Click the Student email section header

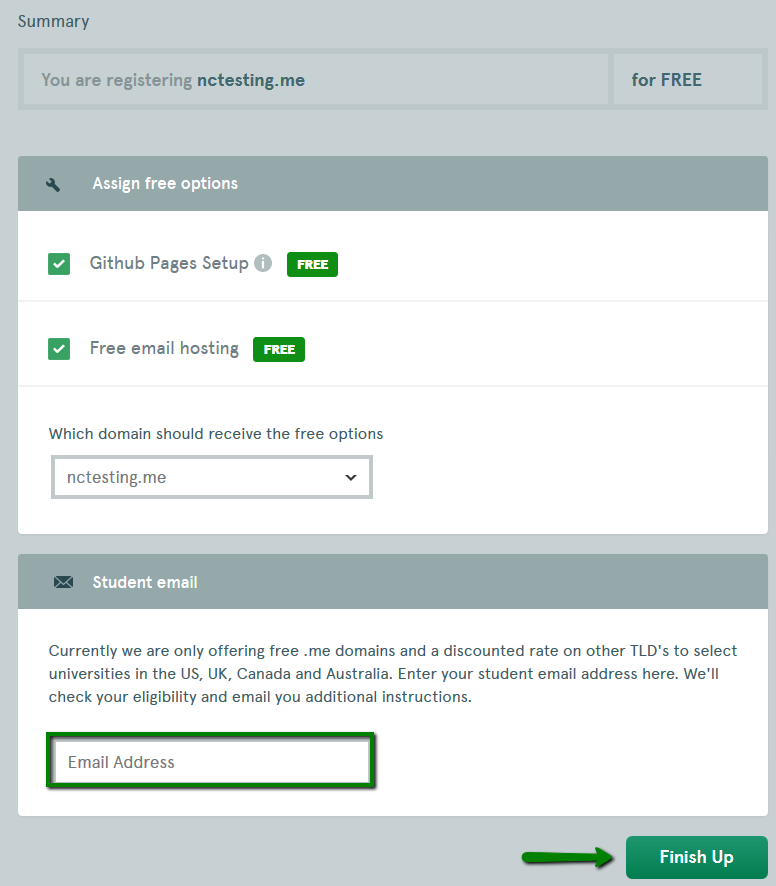(393, 581)
